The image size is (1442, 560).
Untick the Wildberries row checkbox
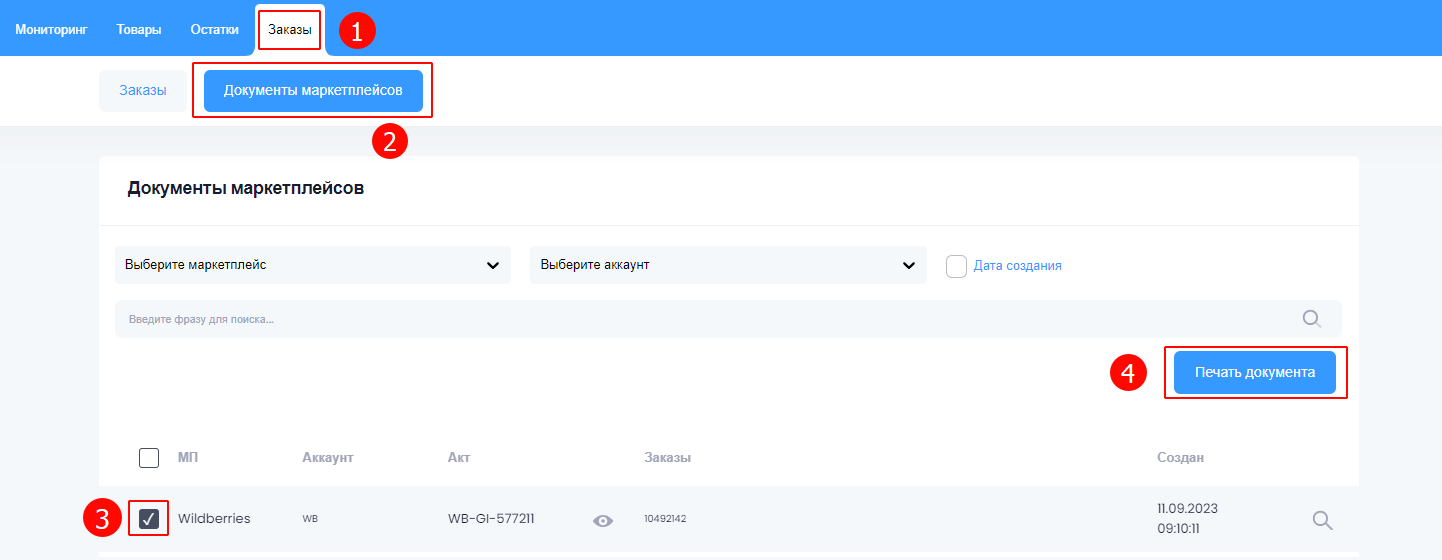[x=149, y=519]
